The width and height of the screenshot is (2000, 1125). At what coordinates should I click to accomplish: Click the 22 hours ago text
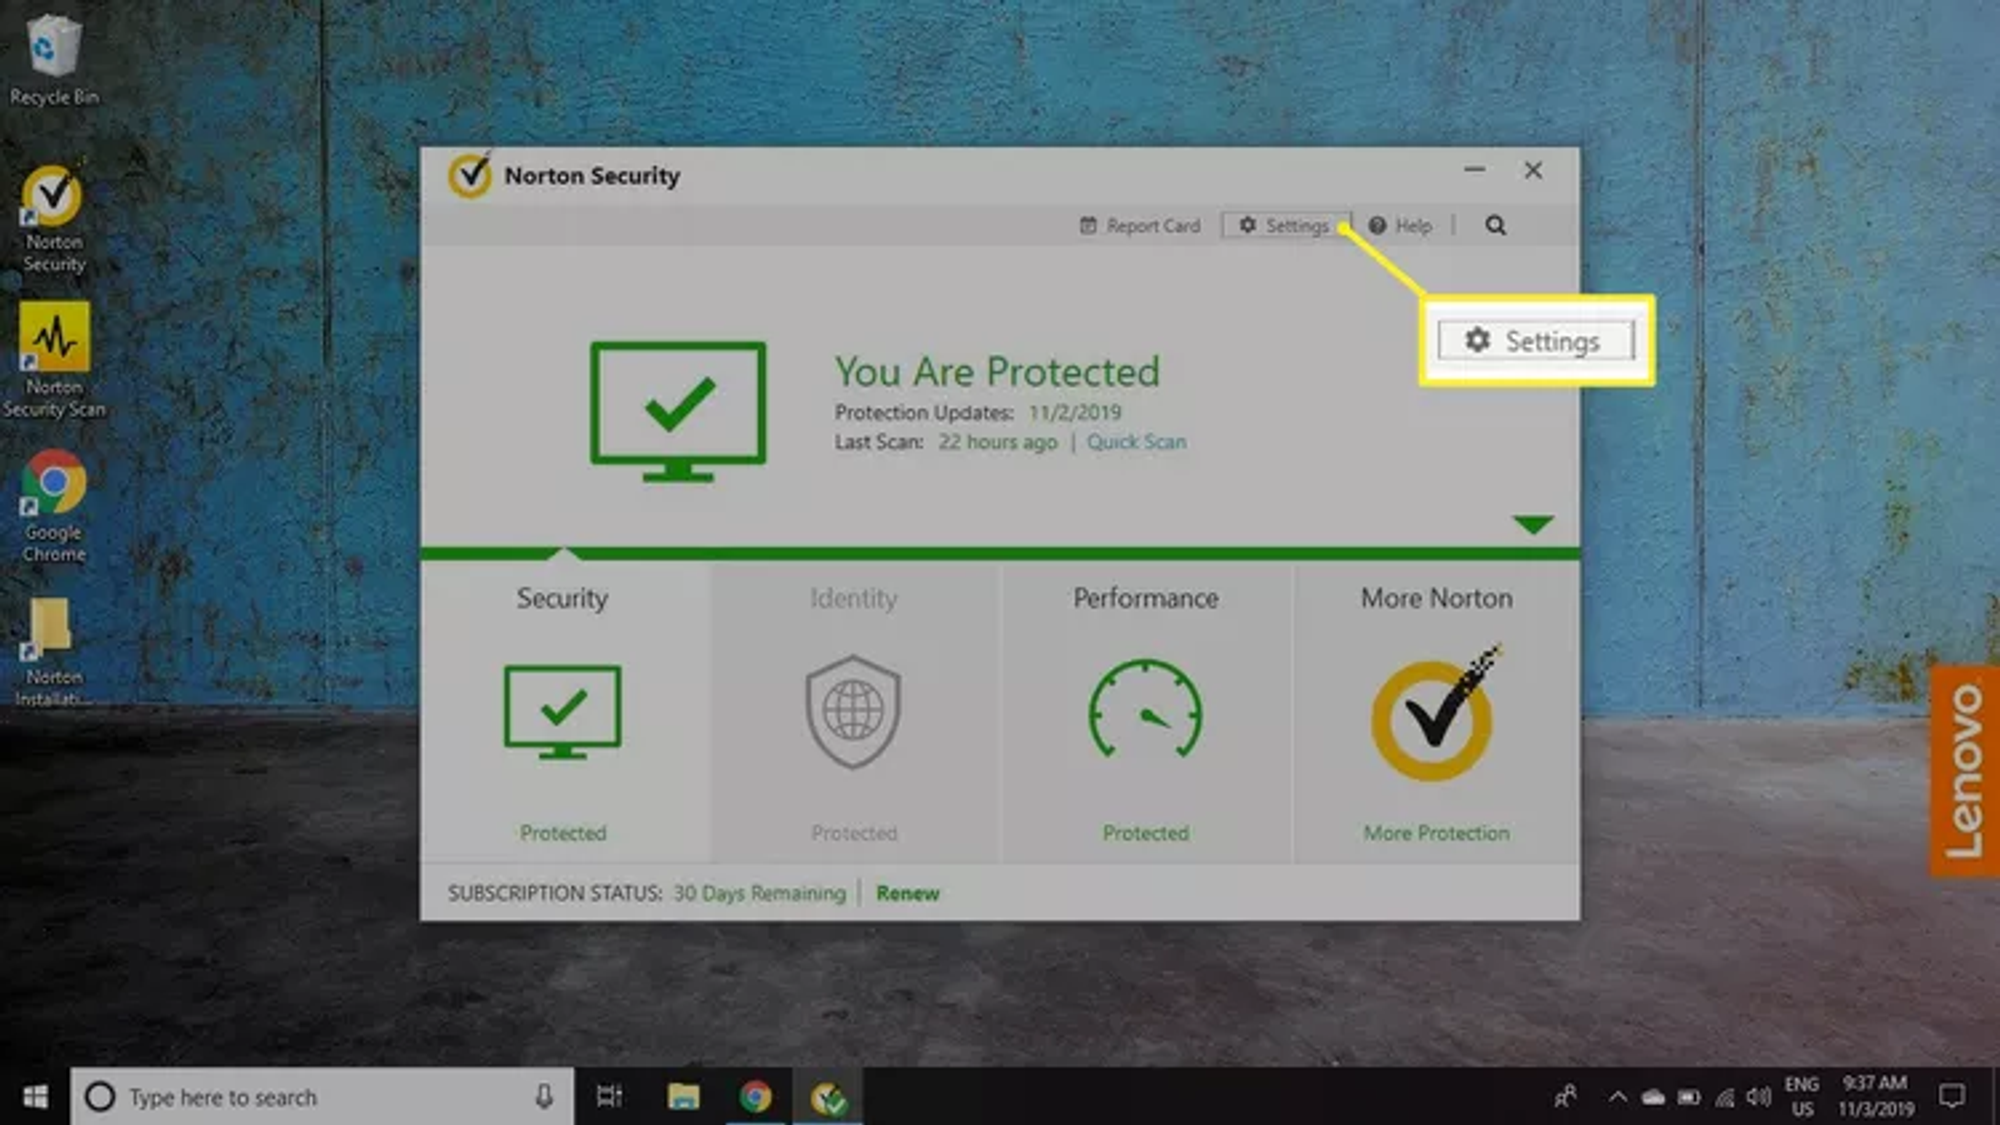[x=997, y=442]
